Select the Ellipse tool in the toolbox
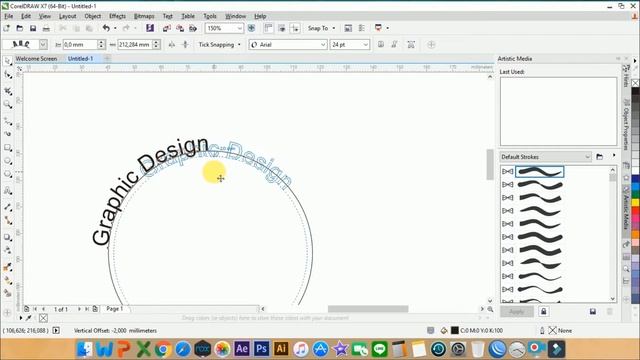This screenshot has width=640, height=360. (7, 161)
